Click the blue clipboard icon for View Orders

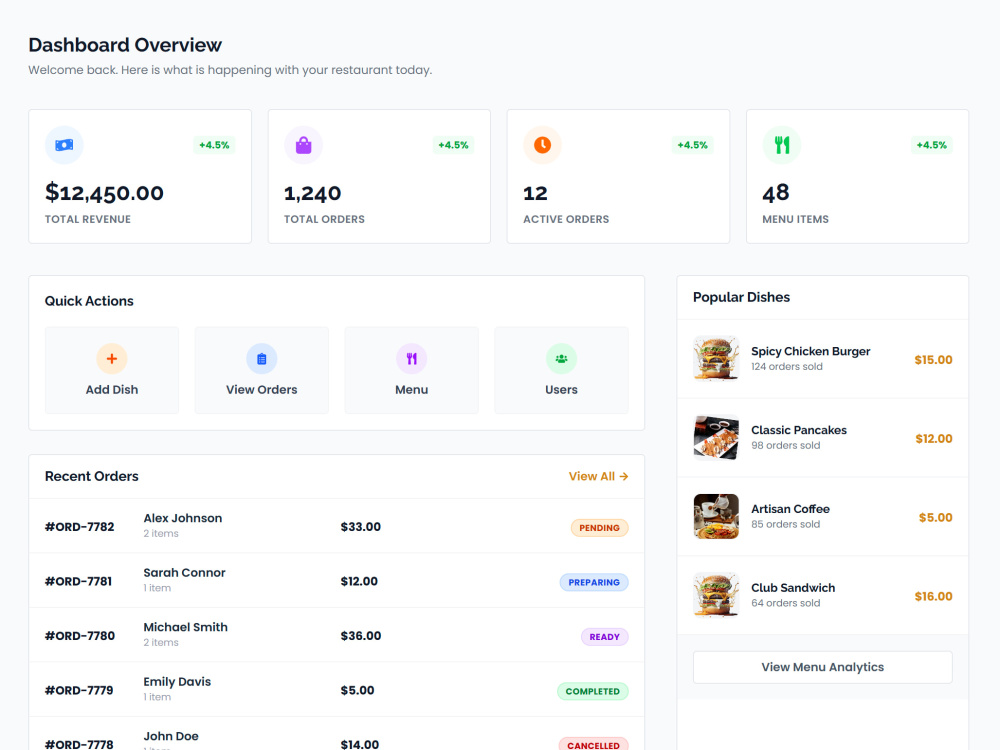(x=261, y=358)
